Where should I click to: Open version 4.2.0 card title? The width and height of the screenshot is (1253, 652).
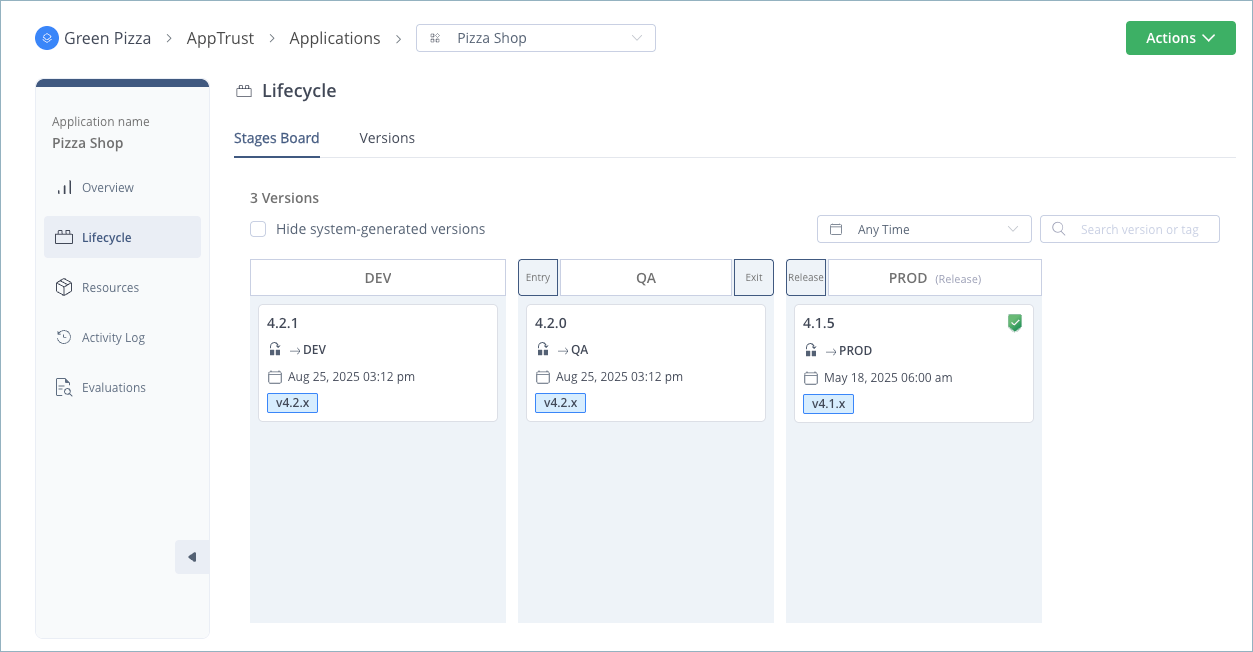pyautogui.click(x=551, y=323)
